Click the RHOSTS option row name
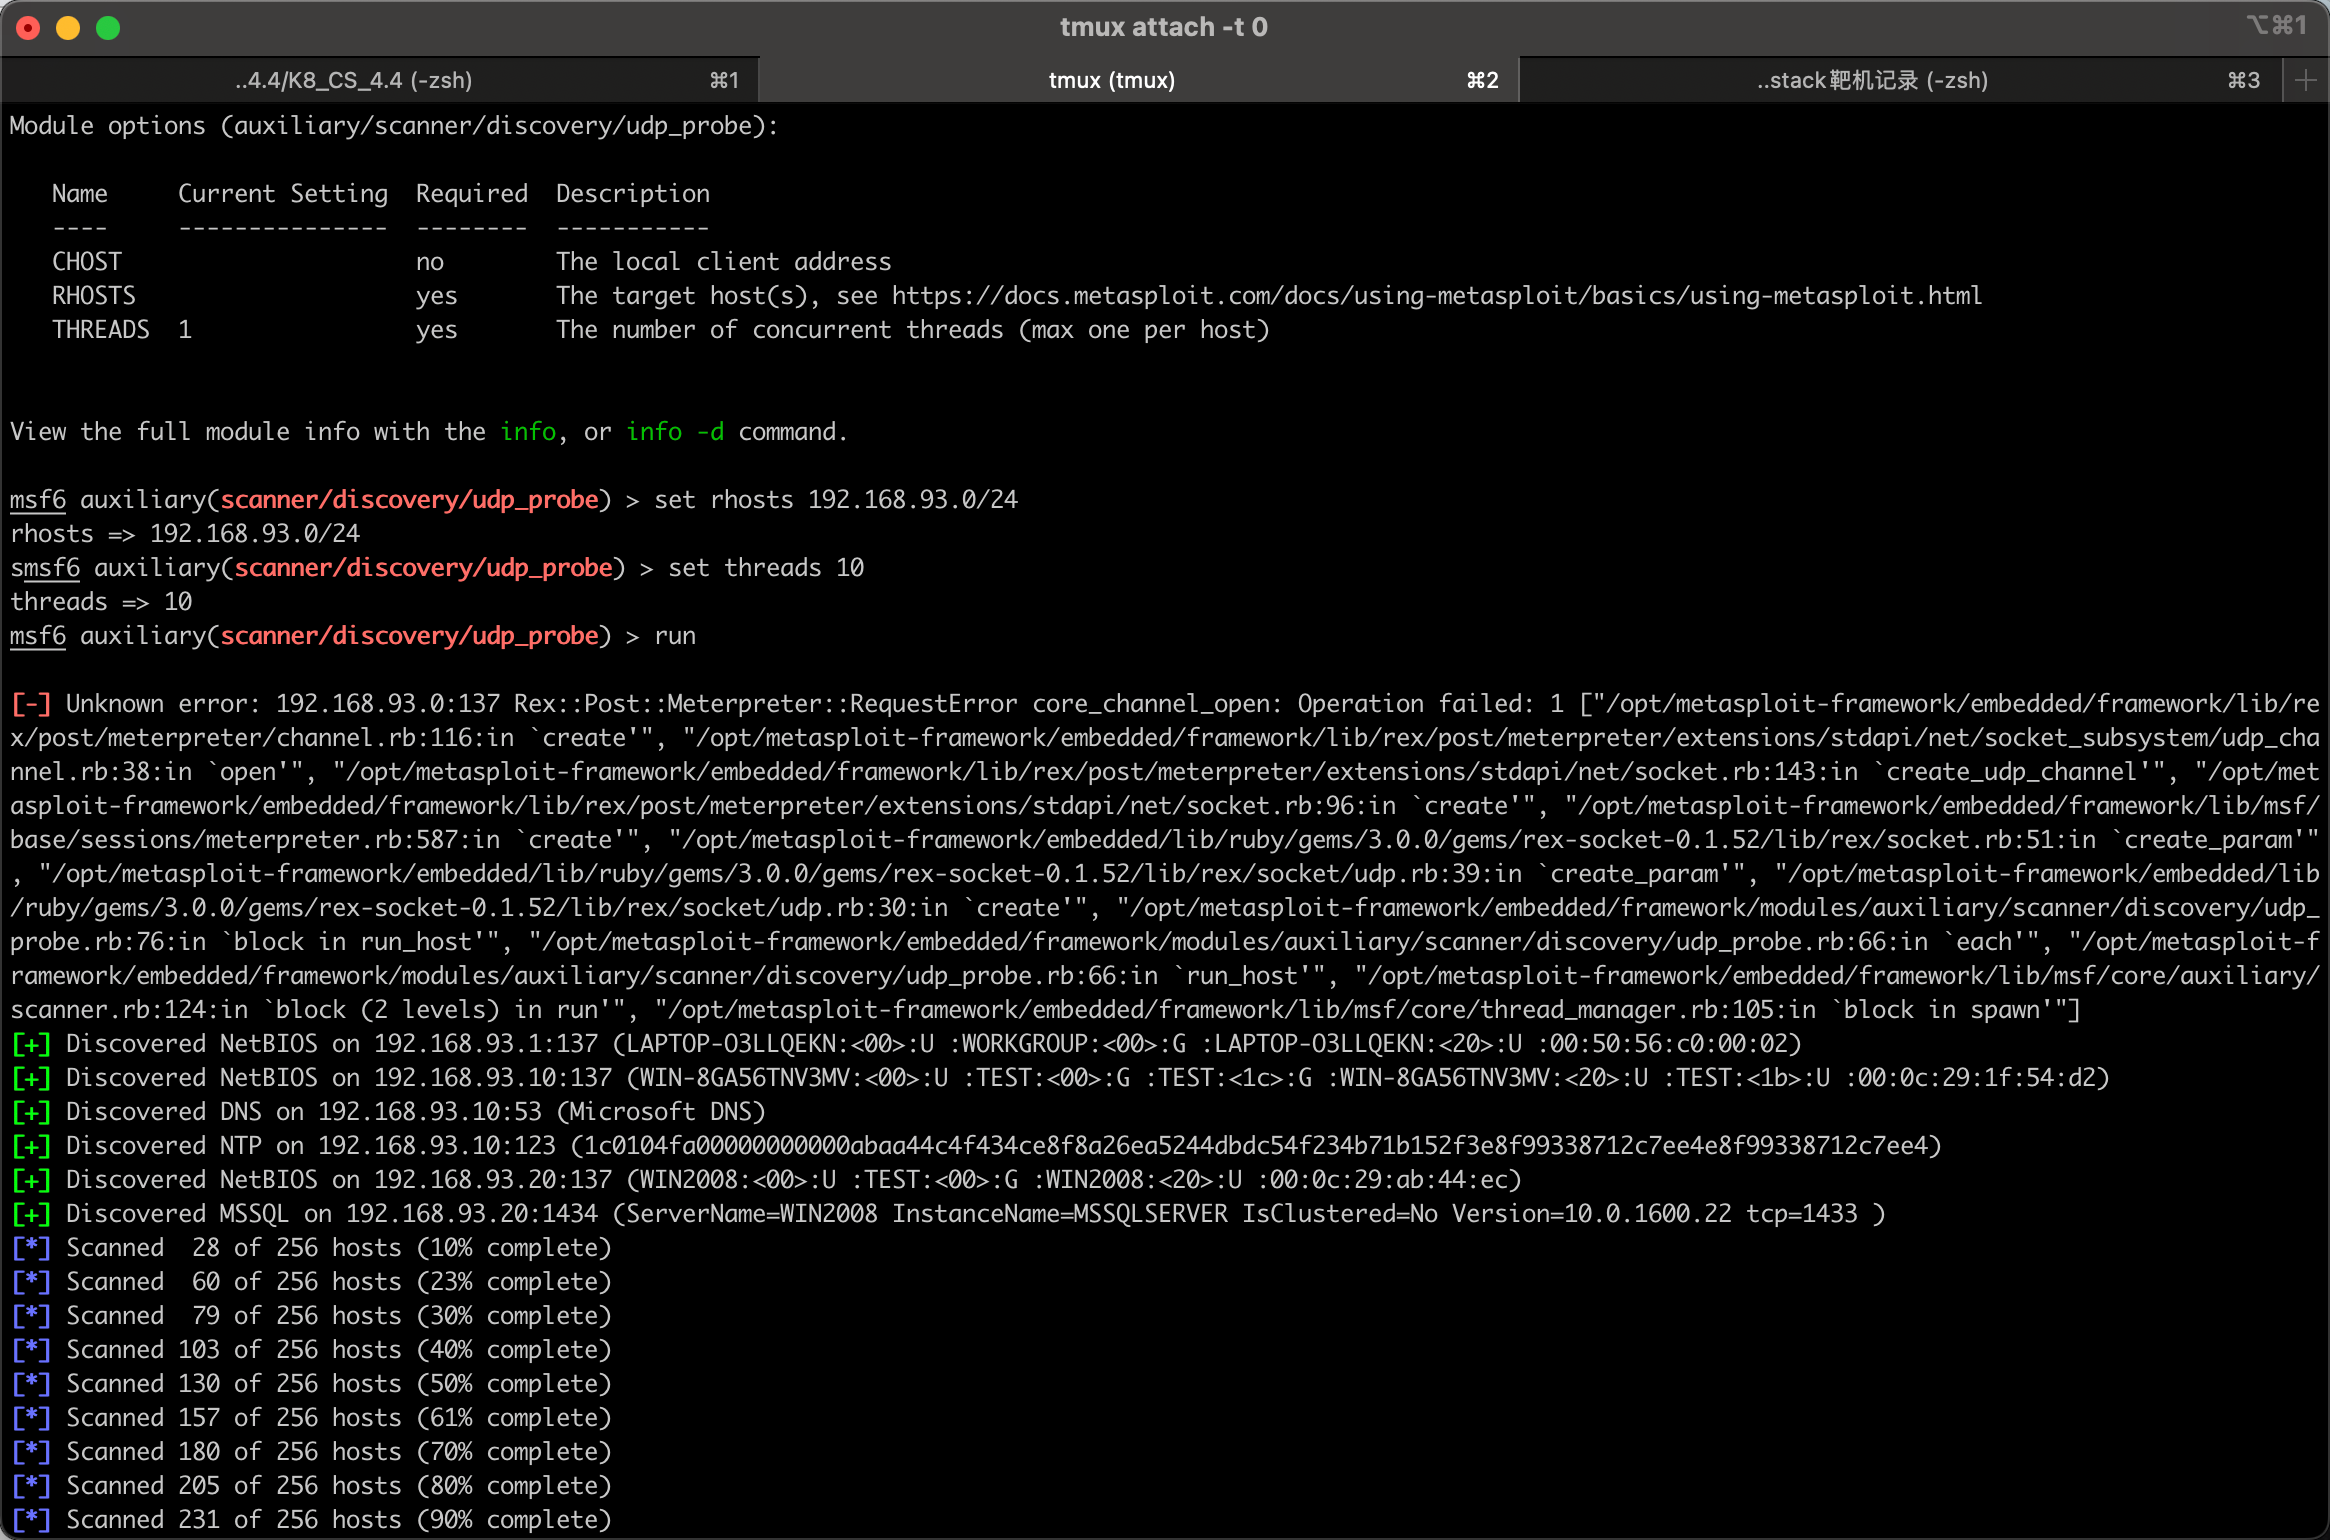2330x1540 pixels. [x=94, y=296]
